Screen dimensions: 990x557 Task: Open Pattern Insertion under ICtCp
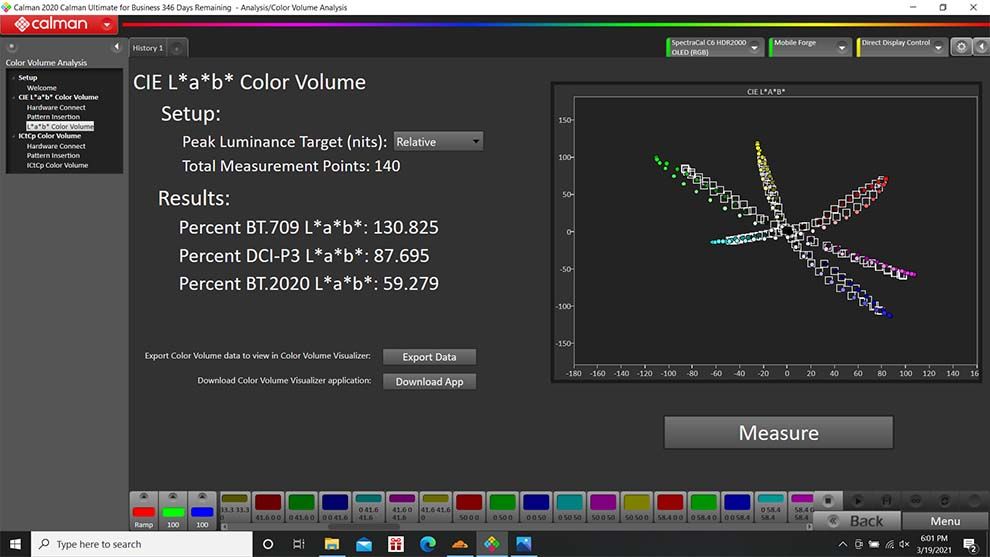(53, 155)
